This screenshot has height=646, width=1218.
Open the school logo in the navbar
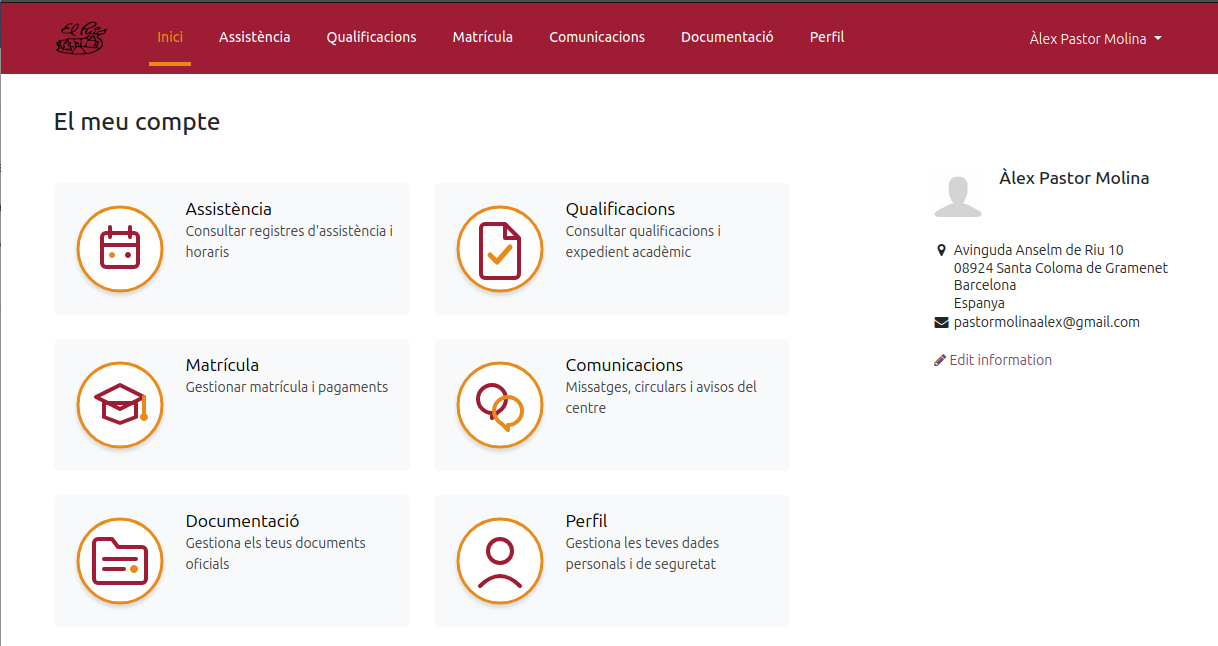click(81, 38)
